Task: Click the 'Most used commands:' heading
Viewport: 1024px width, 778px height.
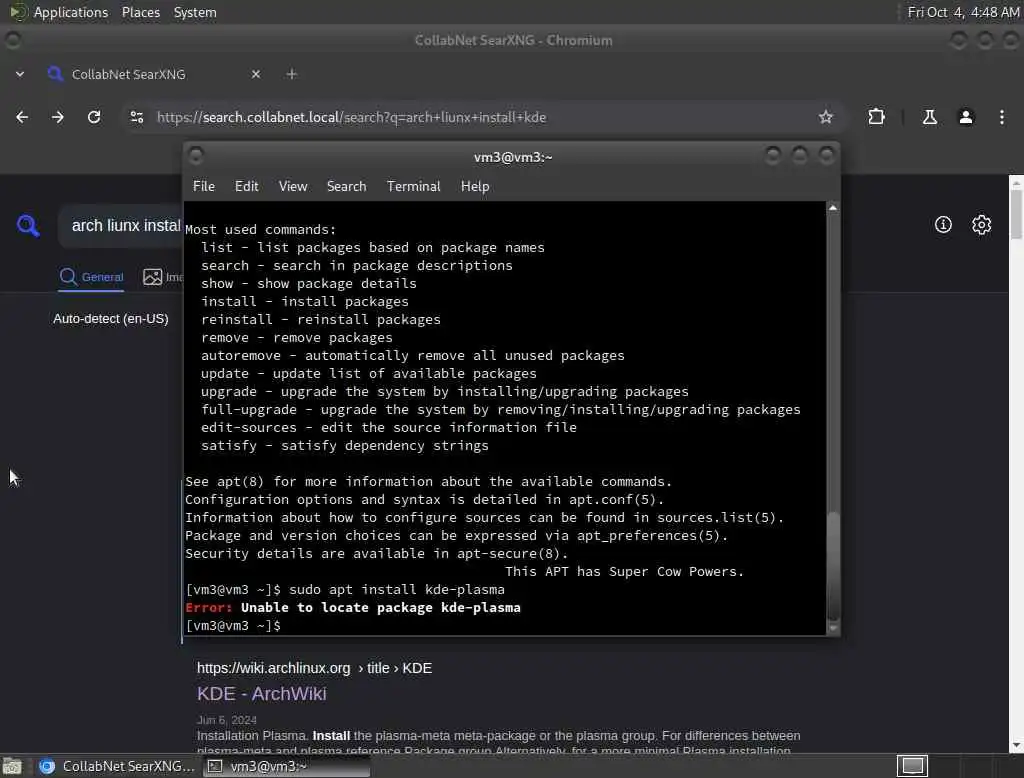Action: (x=261, y=229)
